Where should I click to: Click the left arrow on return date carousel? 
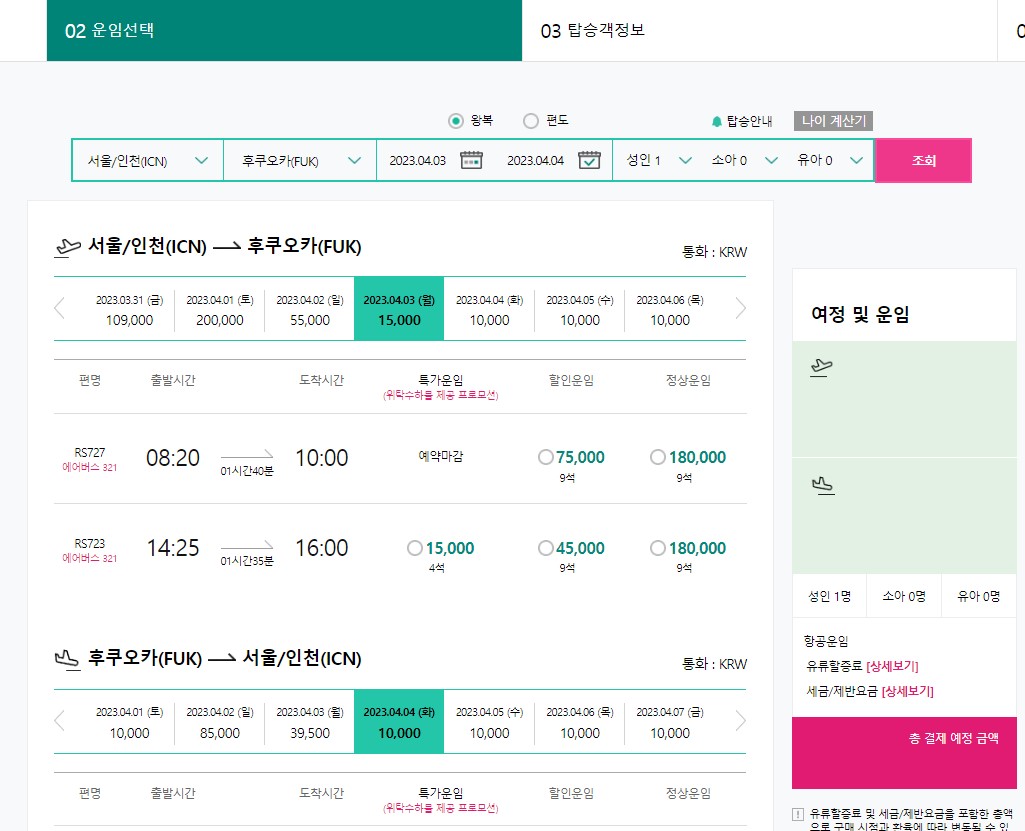pos(59,722)
